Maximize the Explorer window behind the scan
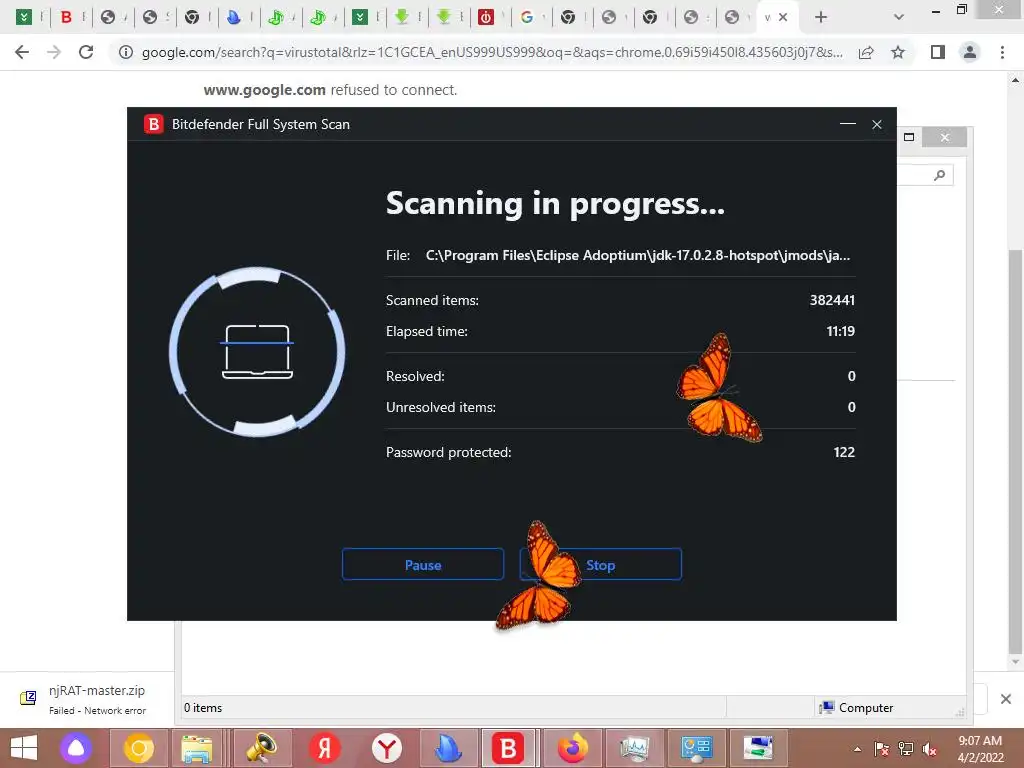Image resolution: width=1024 pixels, height=768 pixels. pyautogui.click(x=909, y=137)
